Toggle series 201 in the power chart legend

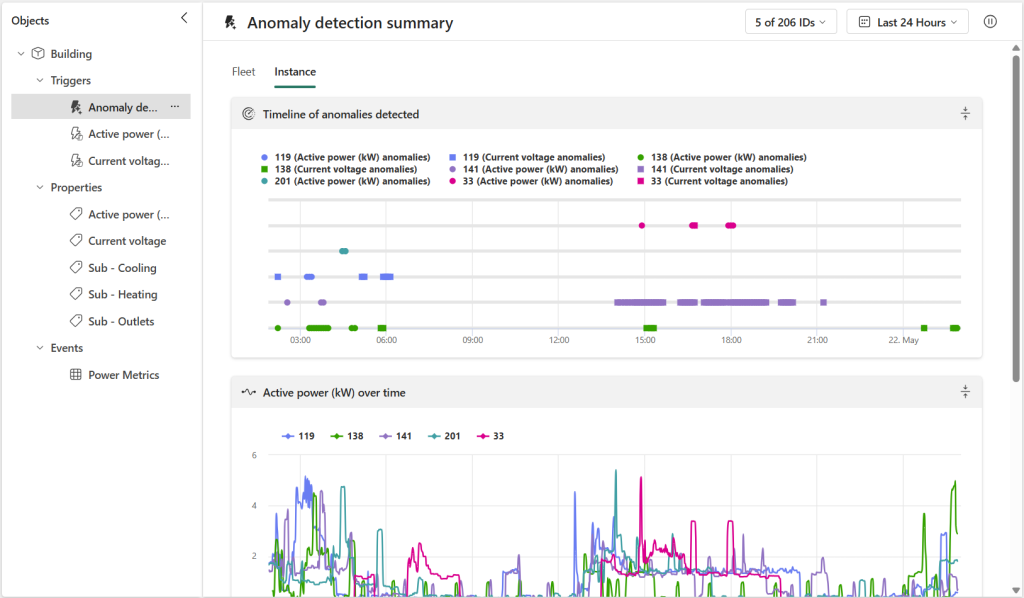444,436
